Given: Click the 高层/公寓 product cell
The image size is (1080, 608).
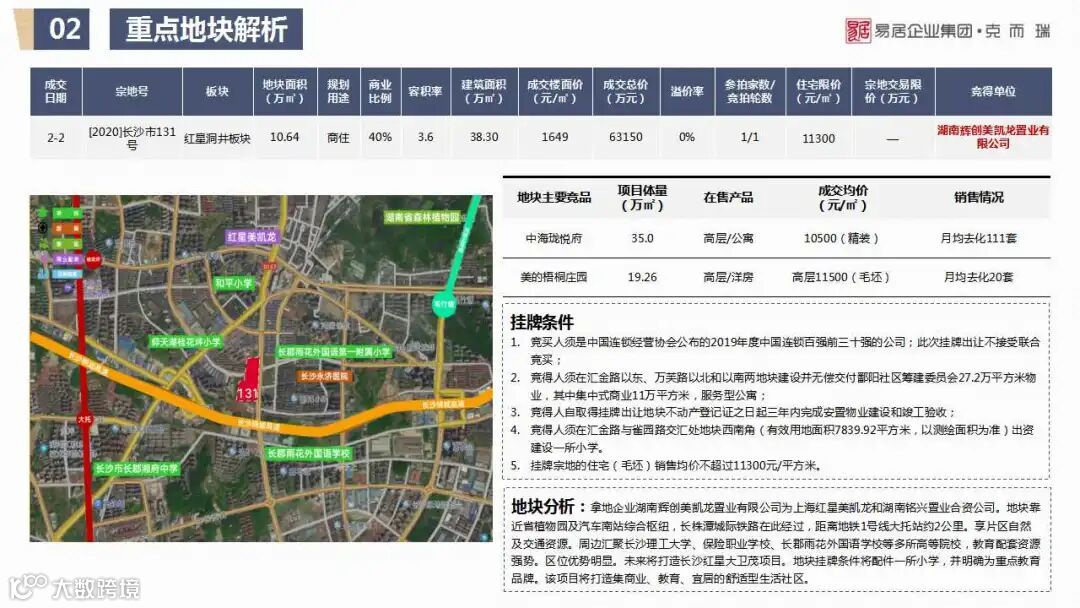Looking at the screenshot, I should click(x=728, y=238).
